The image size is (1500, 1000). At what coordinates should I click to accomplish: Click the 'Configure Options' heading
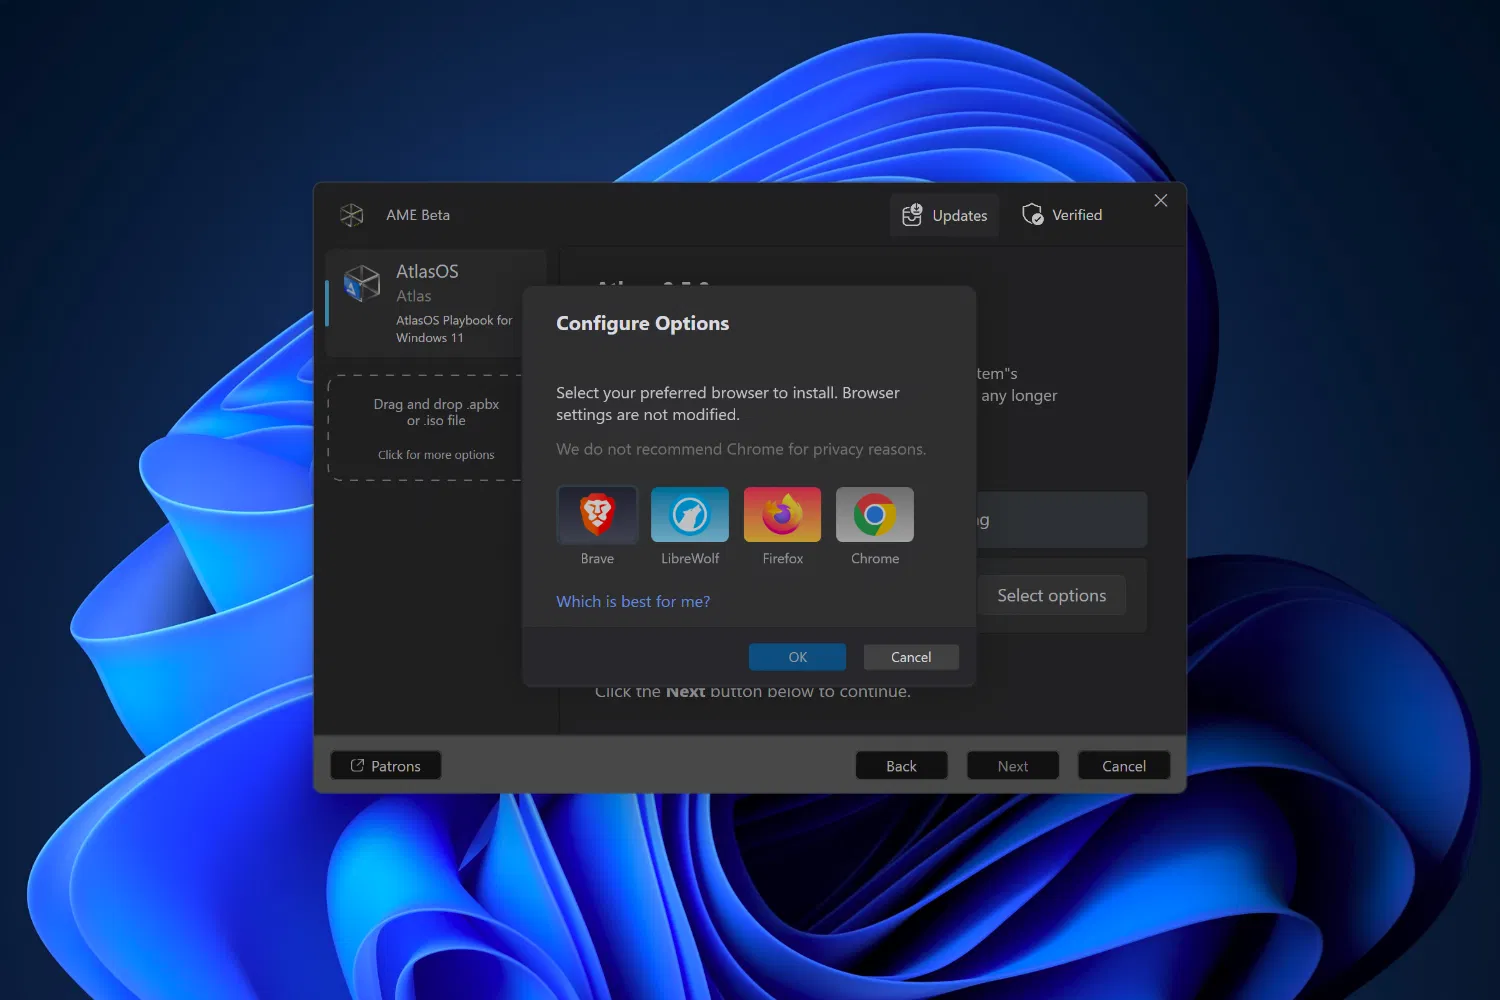pyautogui.click(x=643, y=324)
